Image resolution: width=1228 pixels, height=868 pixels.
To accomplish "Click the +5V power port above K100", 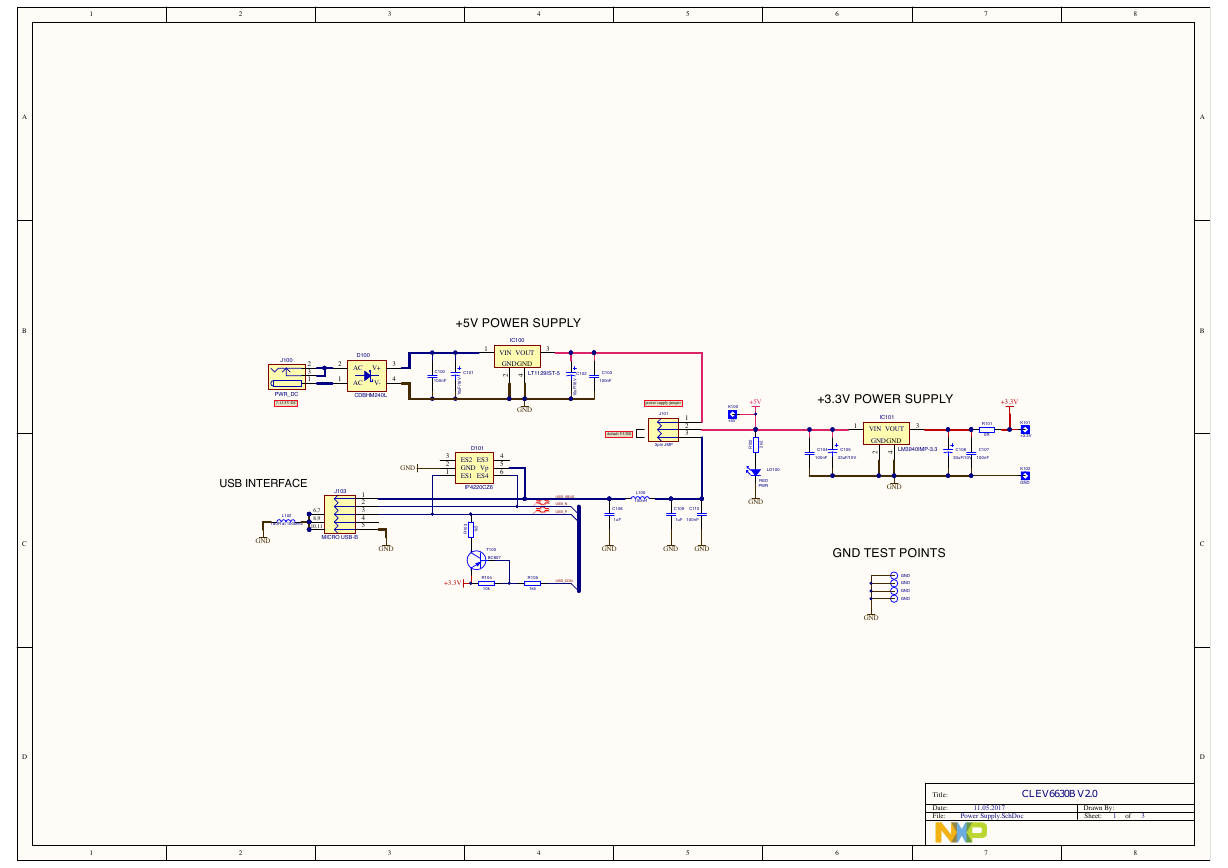I will click(755, 402).
